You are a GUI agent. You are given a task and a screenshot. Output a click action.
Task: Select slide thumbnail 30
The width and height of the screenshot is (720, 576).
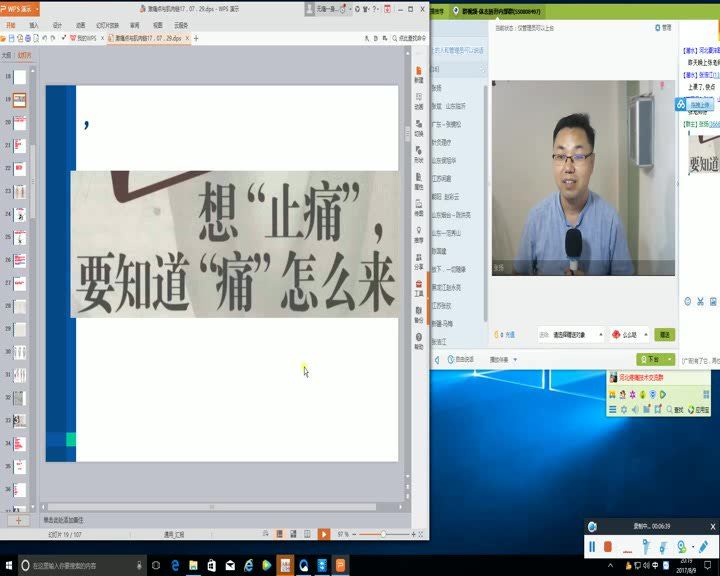20,352
